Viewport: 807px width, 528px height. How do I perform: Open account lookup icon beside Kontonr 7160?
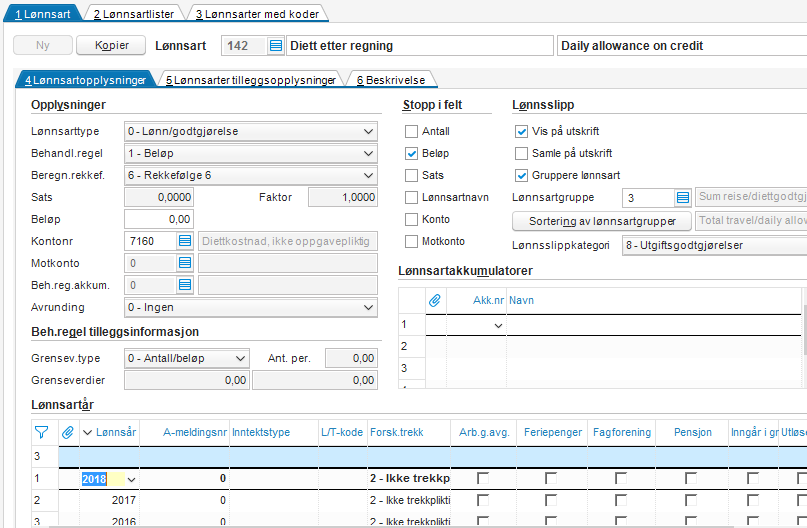pyautogui.click(x=185, y=241)
